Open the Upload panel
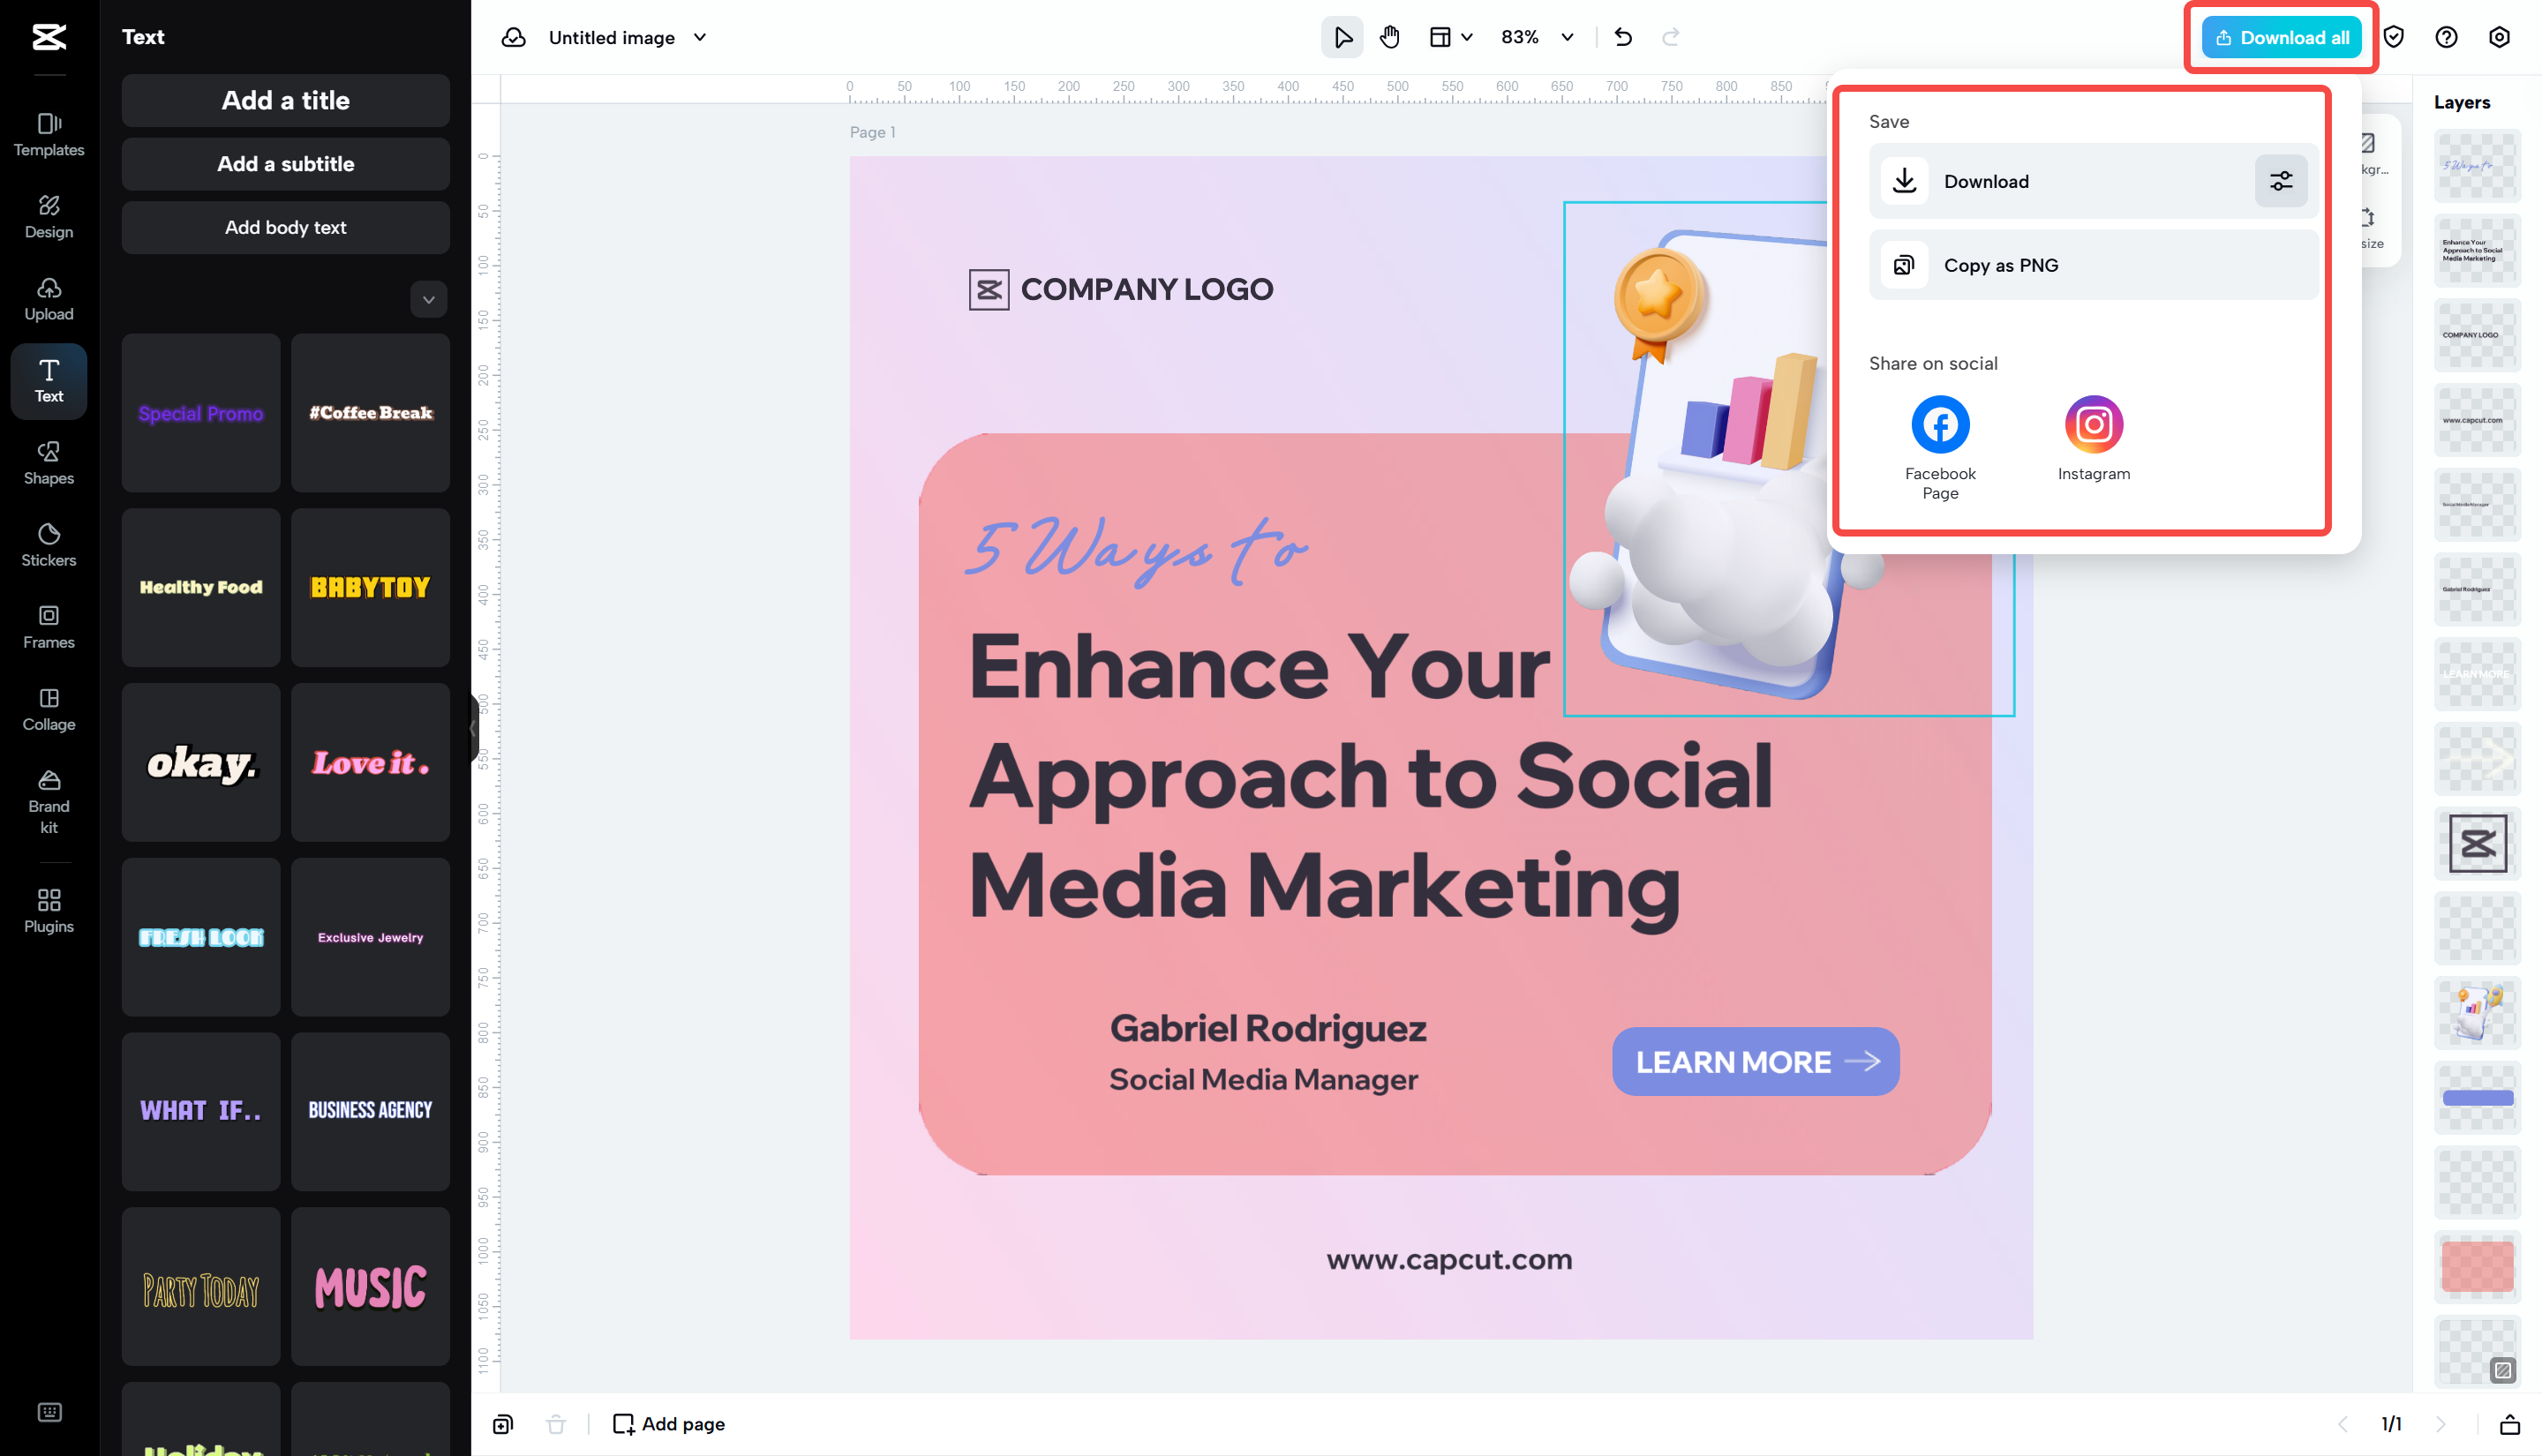Image resolution: width=2542 pixels, height=1456 pixels. pos(48,299)
